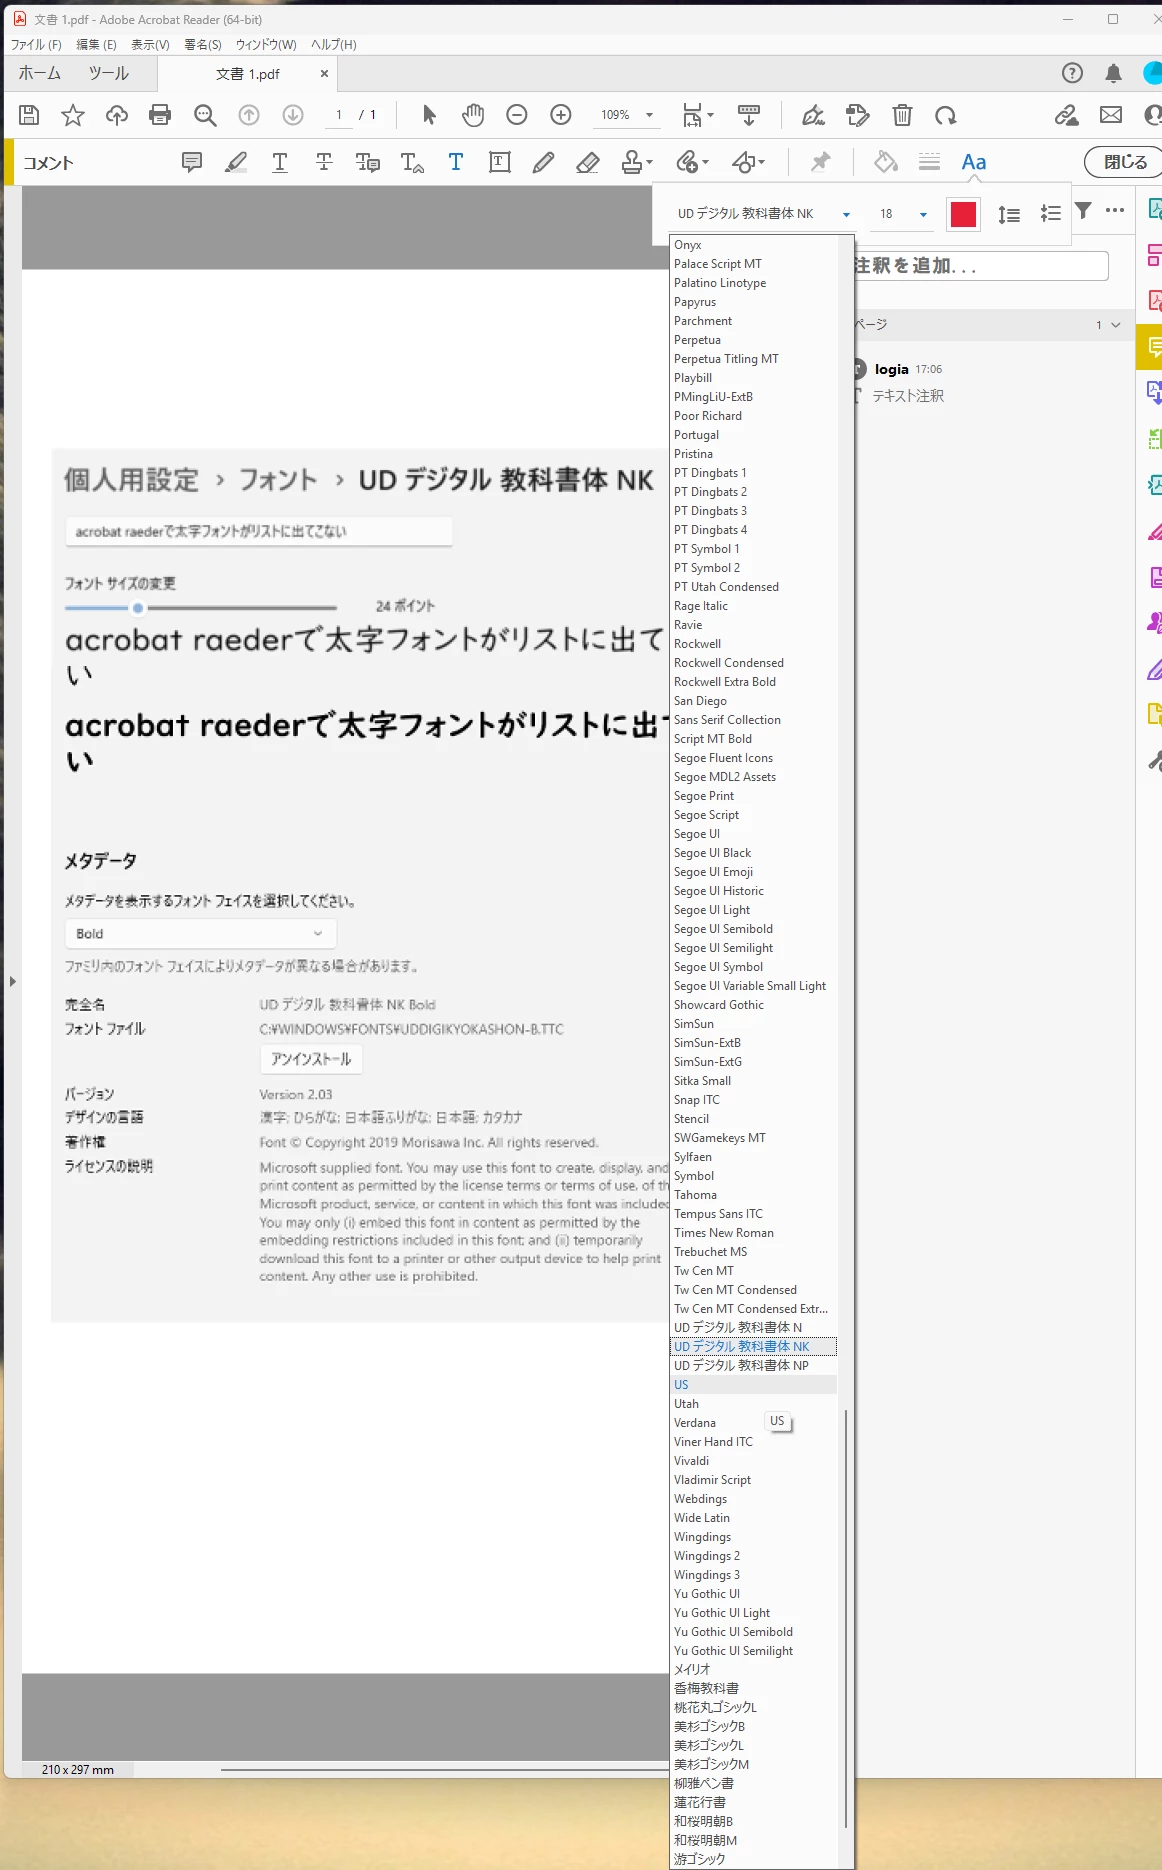Select the strikethrough text tool
The width and height of the screenshot is (1162, 1870).
tap(324, 162)
